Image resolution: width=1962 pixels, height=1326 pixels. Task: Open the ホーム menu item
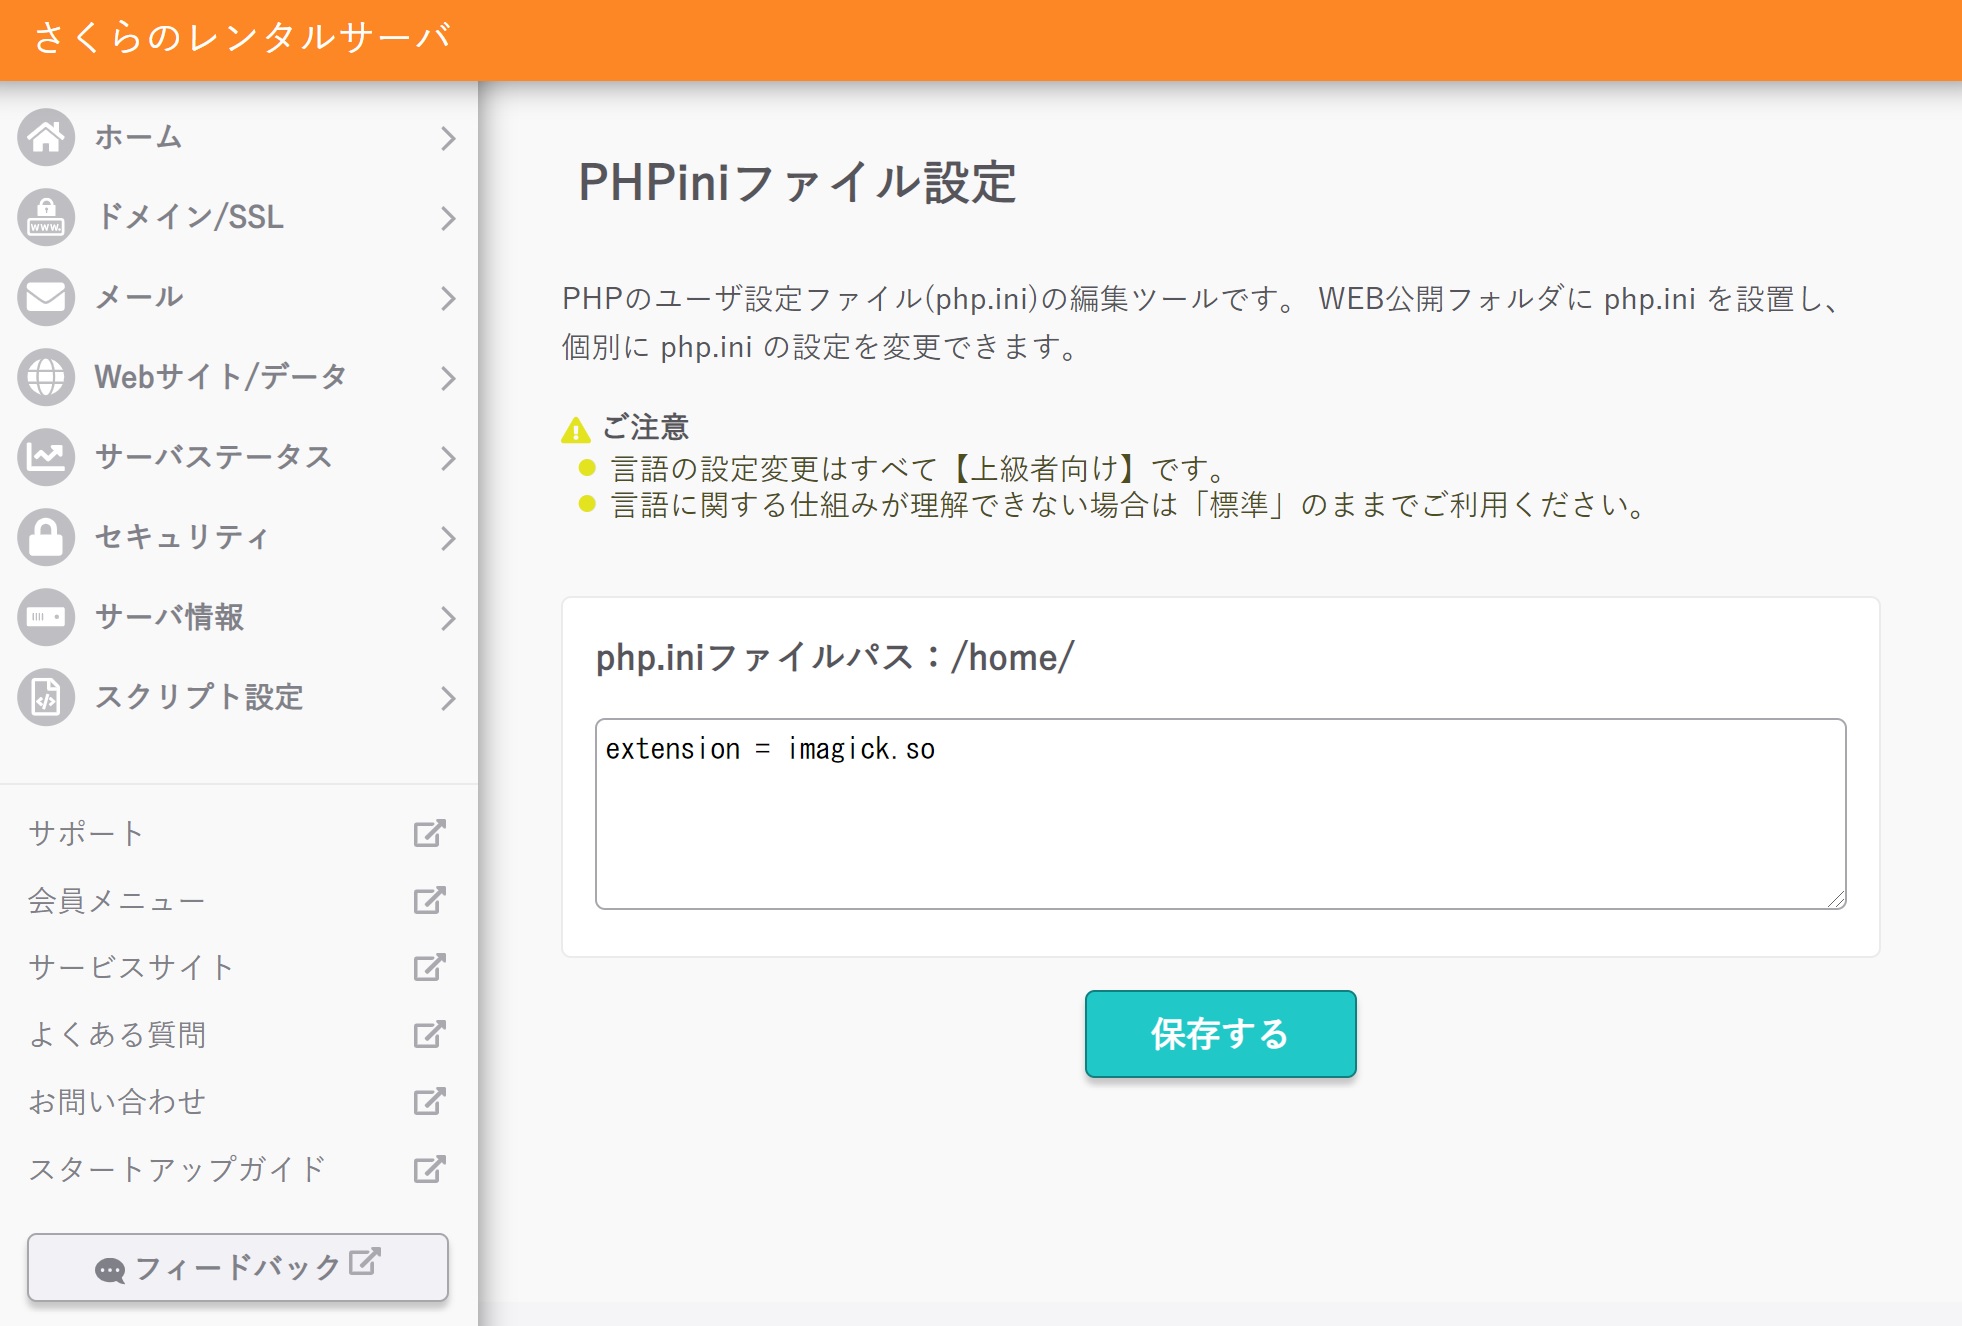coord(239,137)
